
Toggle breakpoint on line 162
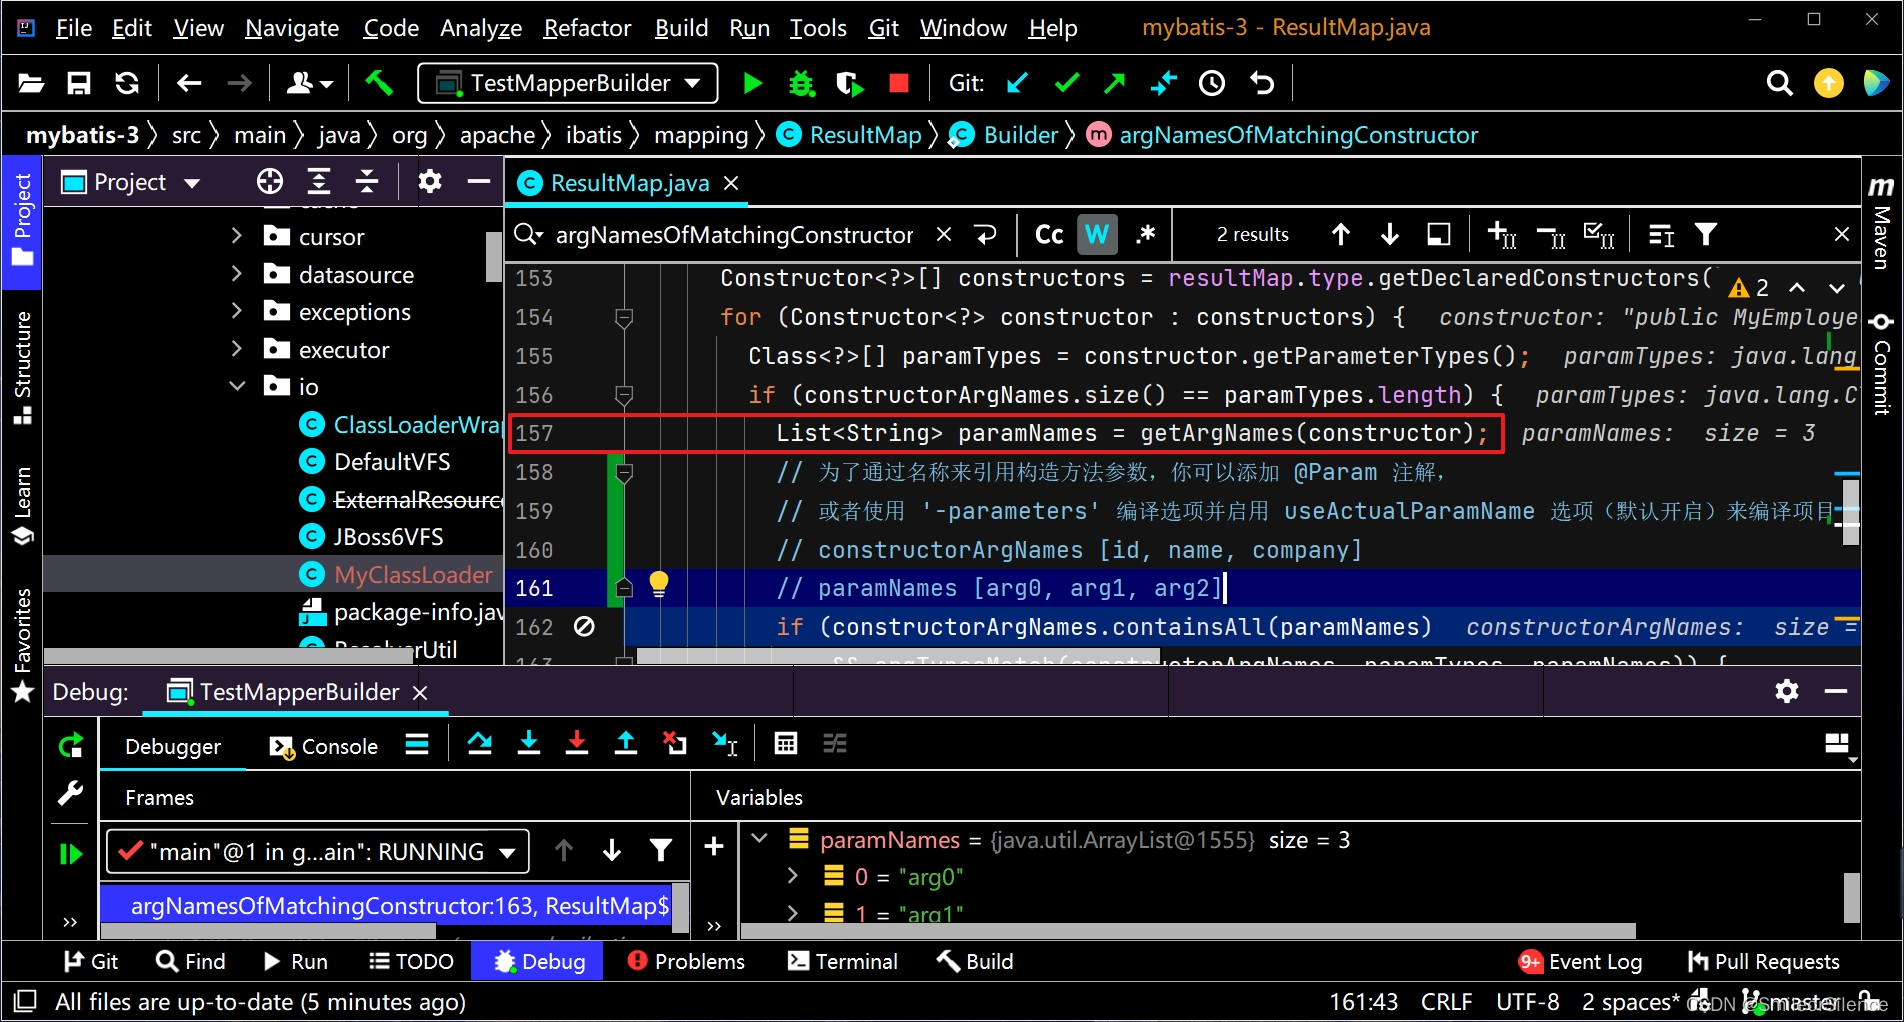pyautogui.click(x=585, y=627)
